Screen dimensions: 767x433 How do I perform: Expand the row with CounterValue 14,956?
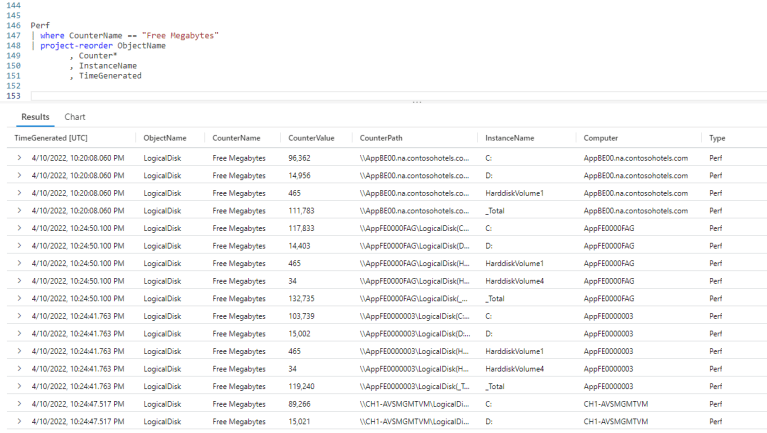(19, 175)
